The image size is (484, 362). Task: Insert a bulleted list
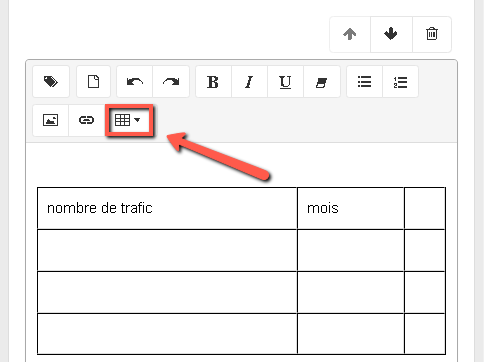point(365,82)
